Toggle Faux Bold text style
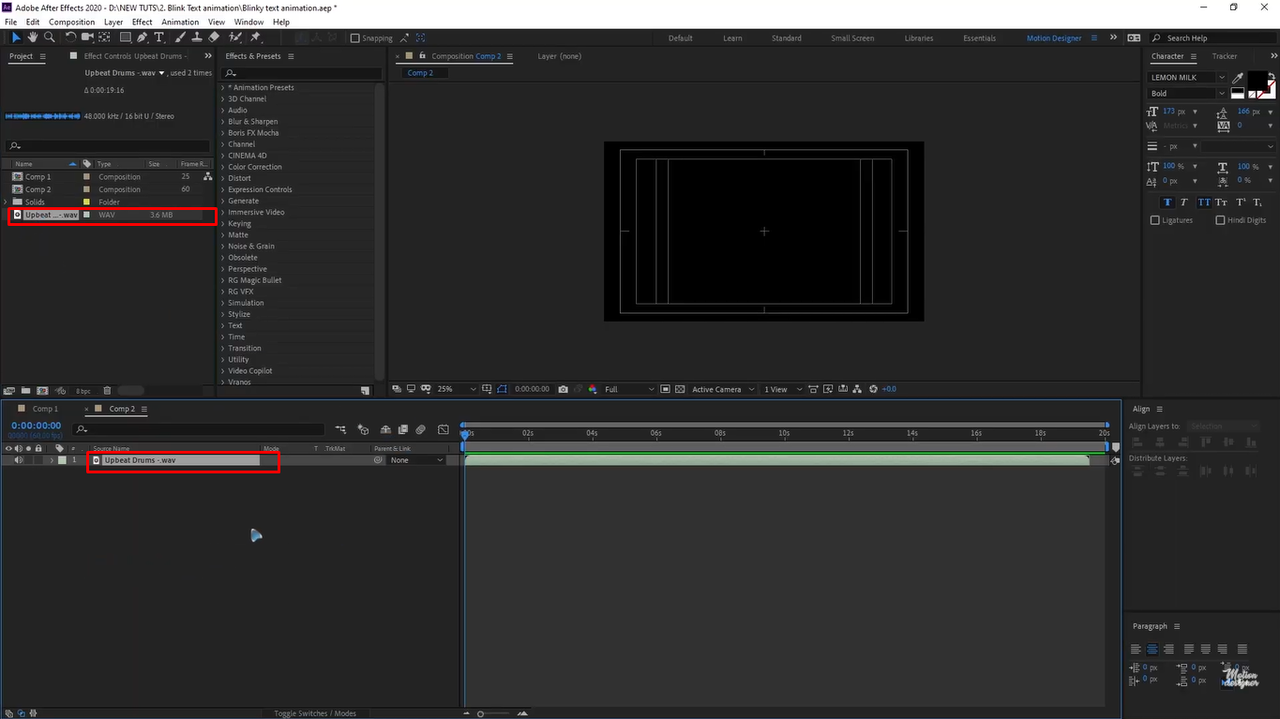 (1168, 202)
